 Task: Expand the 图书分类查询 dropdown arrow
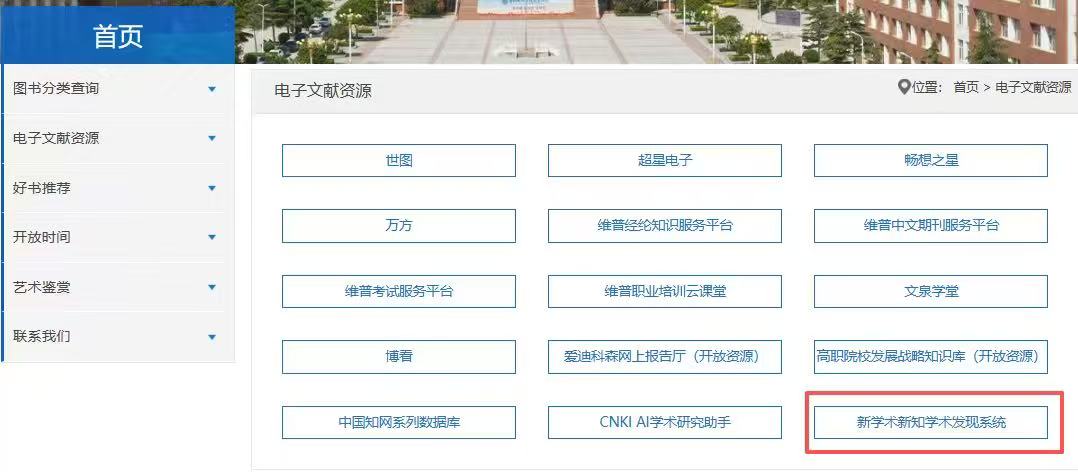[211, 89]
